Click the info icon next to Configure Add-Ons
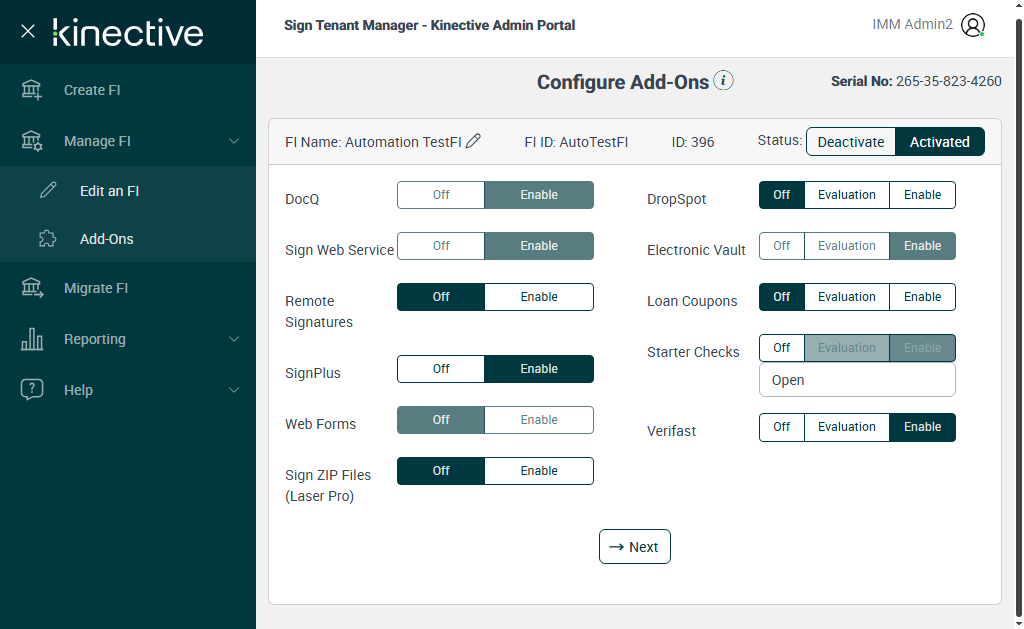This screenshot has width=1024, height=629. pyautogui.click(x=723, y=80)
